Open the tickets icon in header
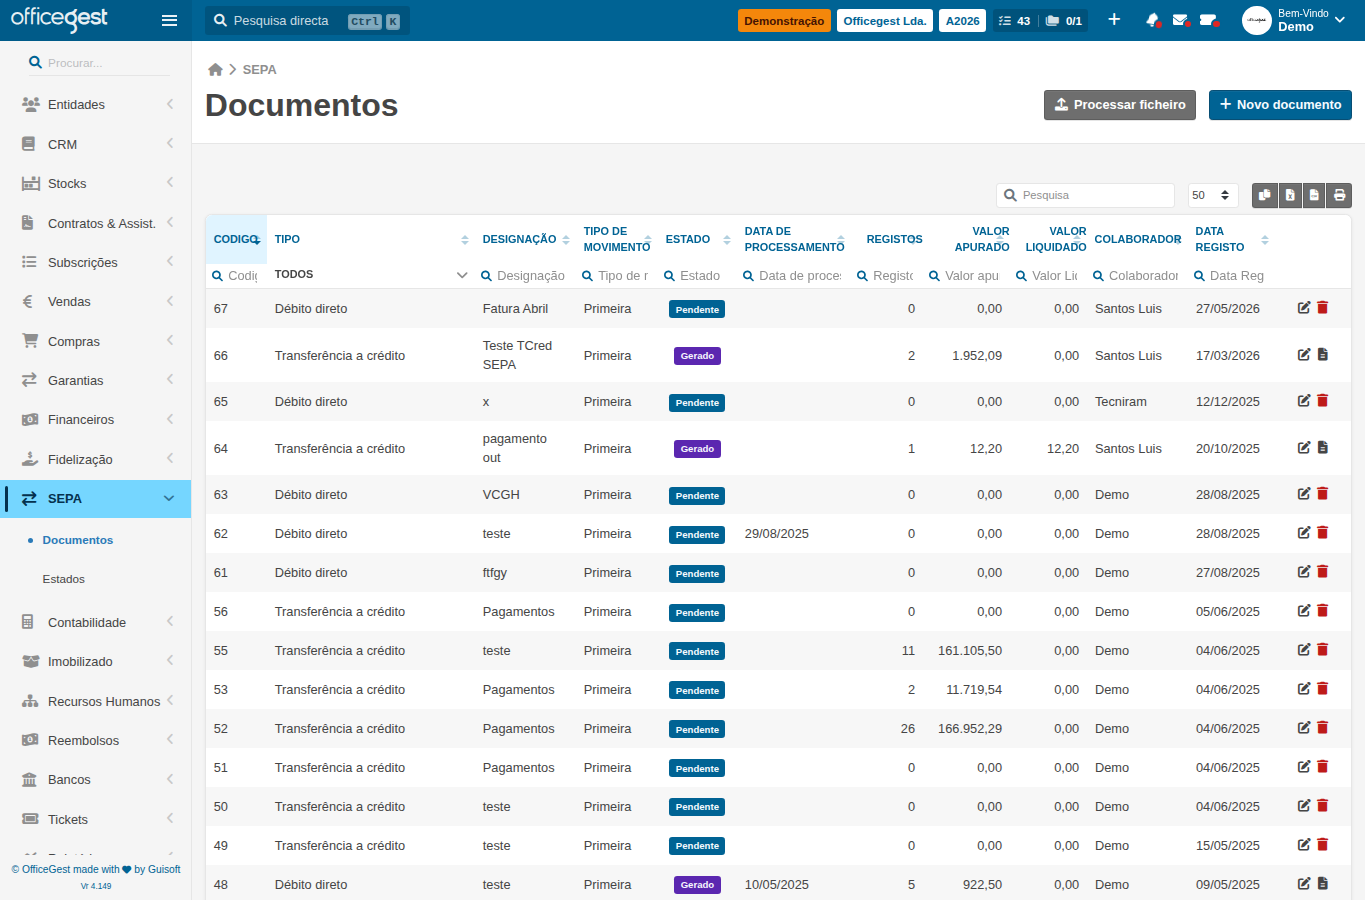Screen dimensions: 1365x900 pos(1208,20)
